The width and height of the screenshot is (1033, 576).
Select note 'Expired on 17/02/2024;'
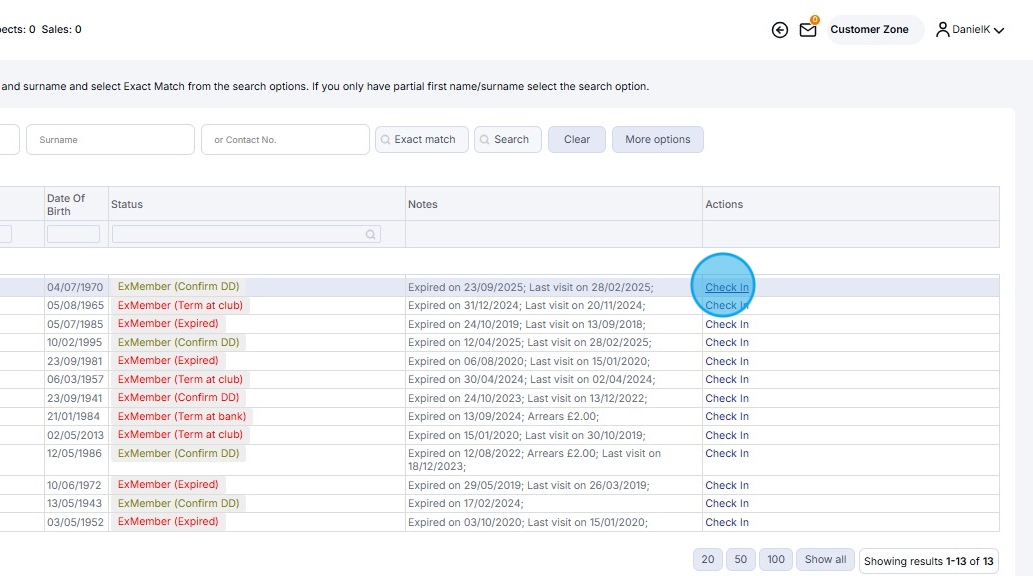[466, 503]
